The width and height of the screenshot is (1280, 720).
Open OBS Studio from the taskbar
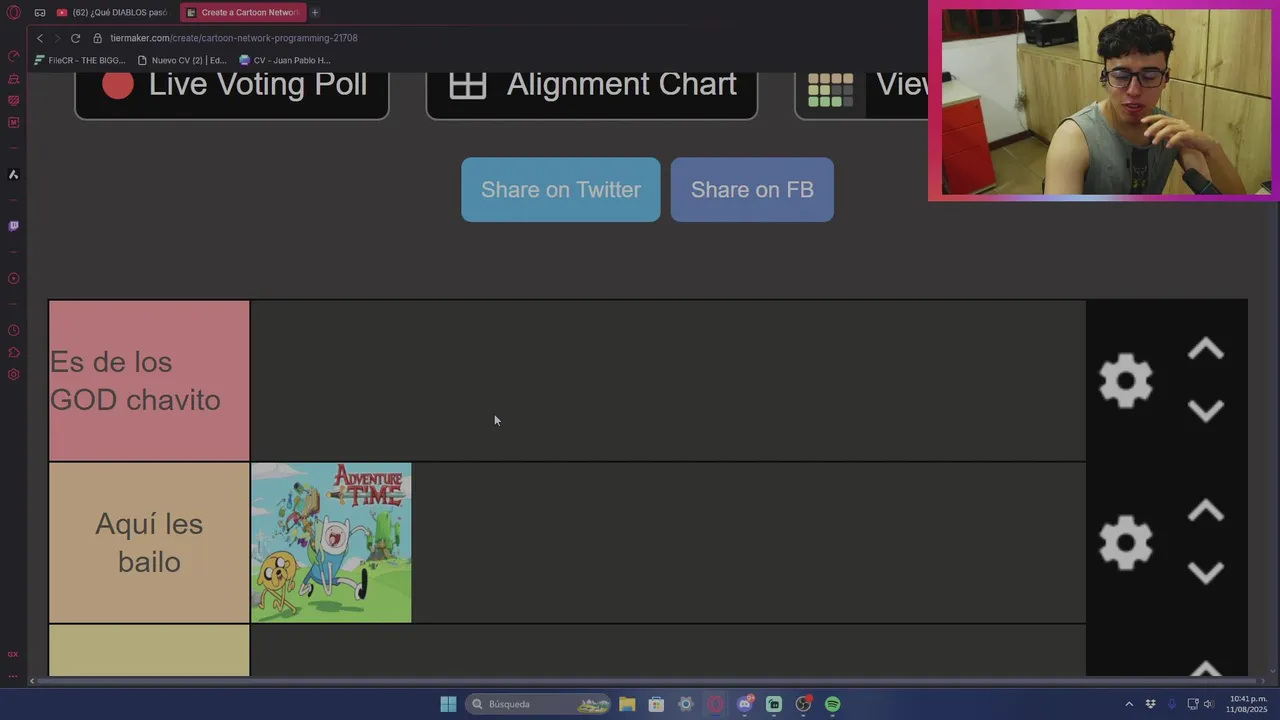[x=803, y=704]
